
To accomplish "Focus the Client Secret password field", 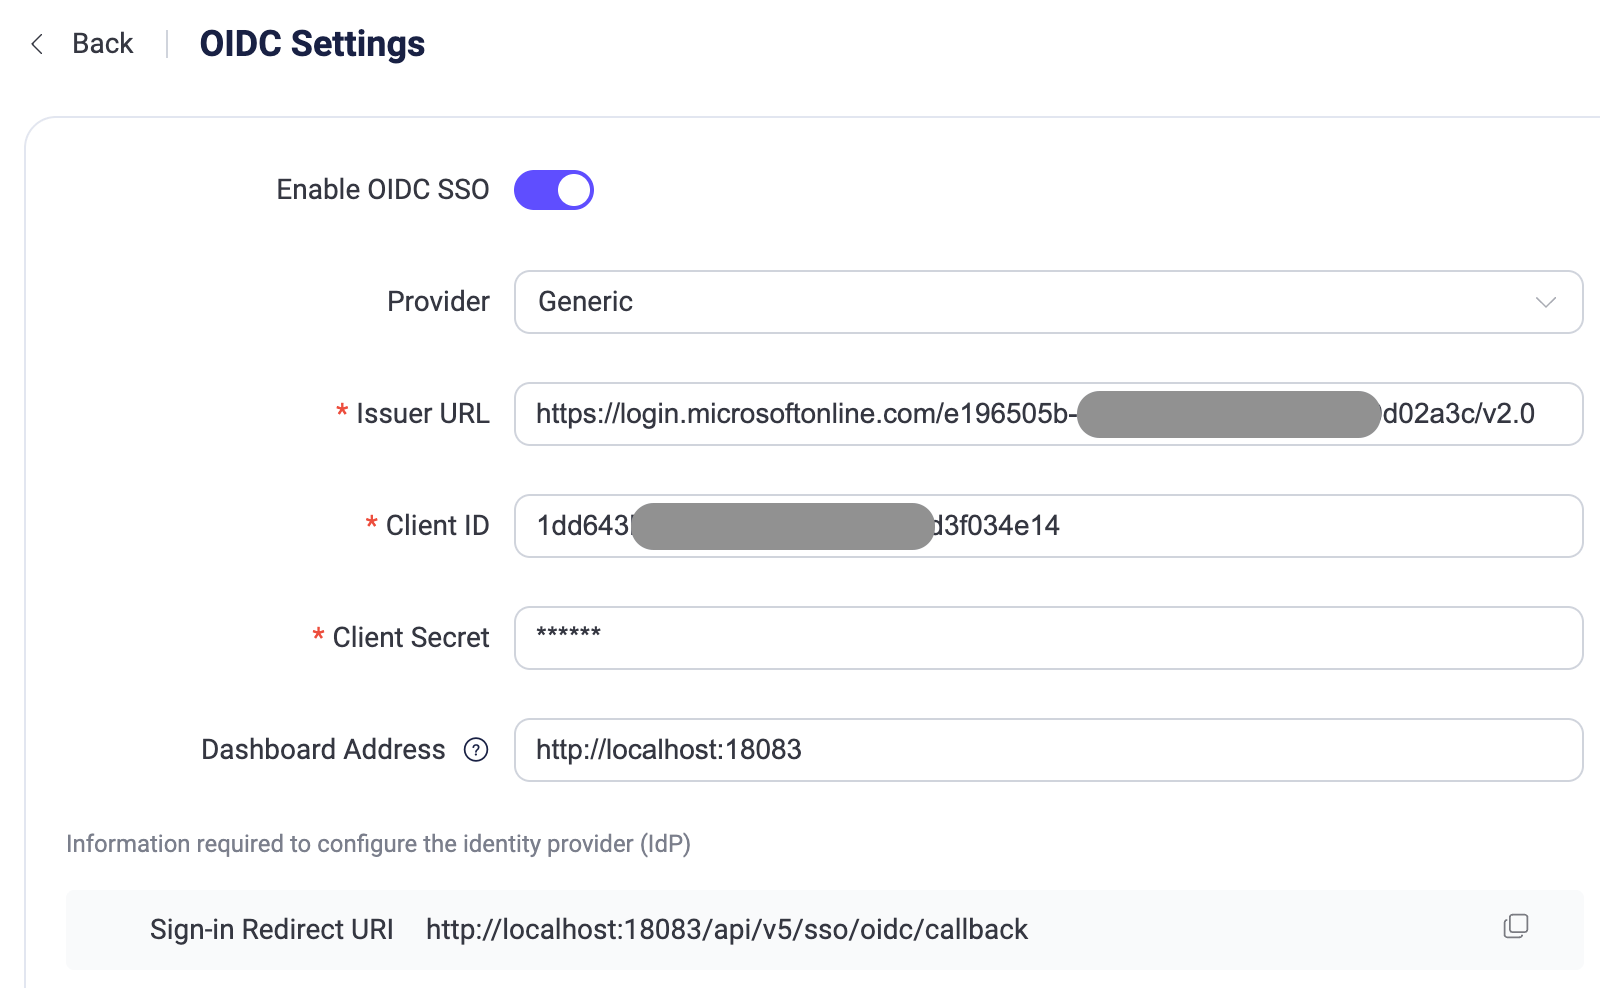I will tap(1000, 638).
